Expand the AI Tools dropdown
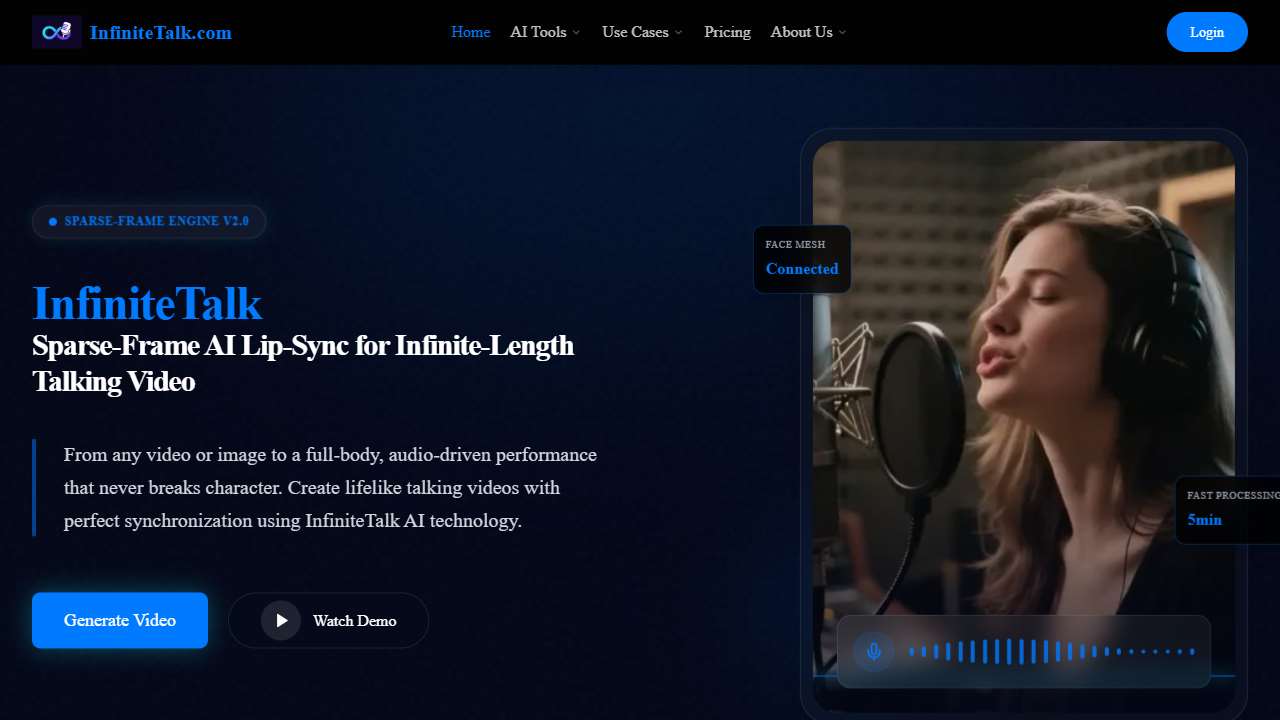This screenshot has width=1280, height=720. 544,32
